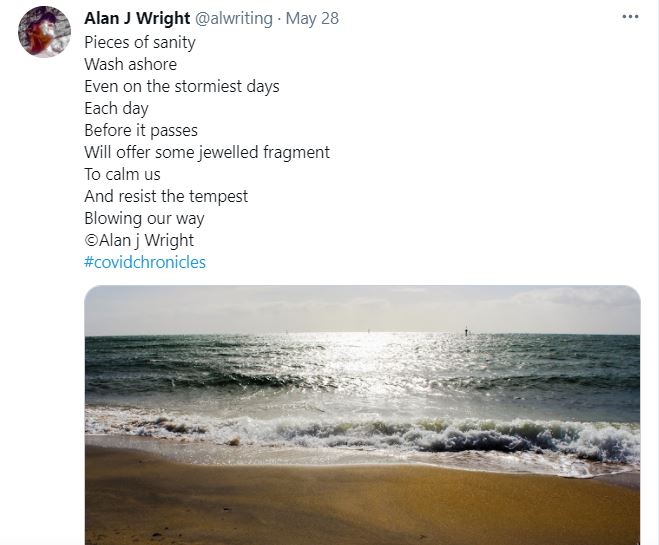The image size is (659, 545).
Task: Click the "©Alan j Wright" credit line
Action: point(139,240)
